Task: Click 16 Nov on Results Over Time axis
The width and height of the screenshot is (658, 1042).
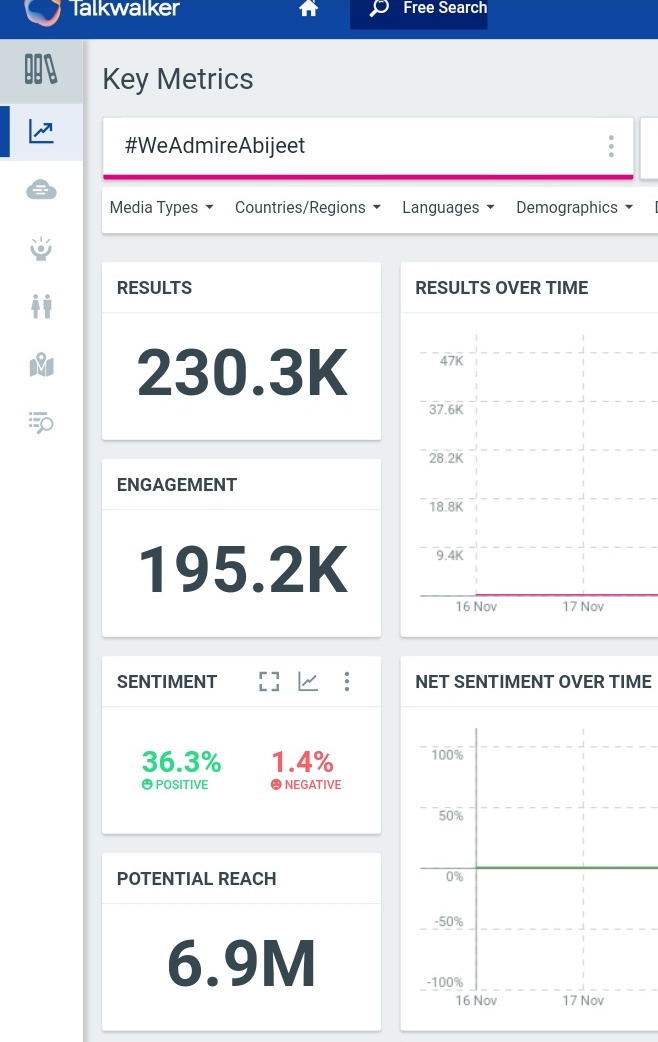Action: [476, 606]
